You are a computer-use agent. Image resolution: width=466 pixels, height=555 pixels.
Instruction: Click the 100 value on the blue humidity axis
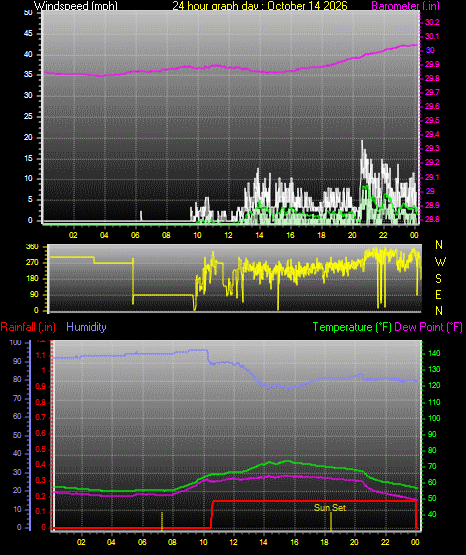16,342
